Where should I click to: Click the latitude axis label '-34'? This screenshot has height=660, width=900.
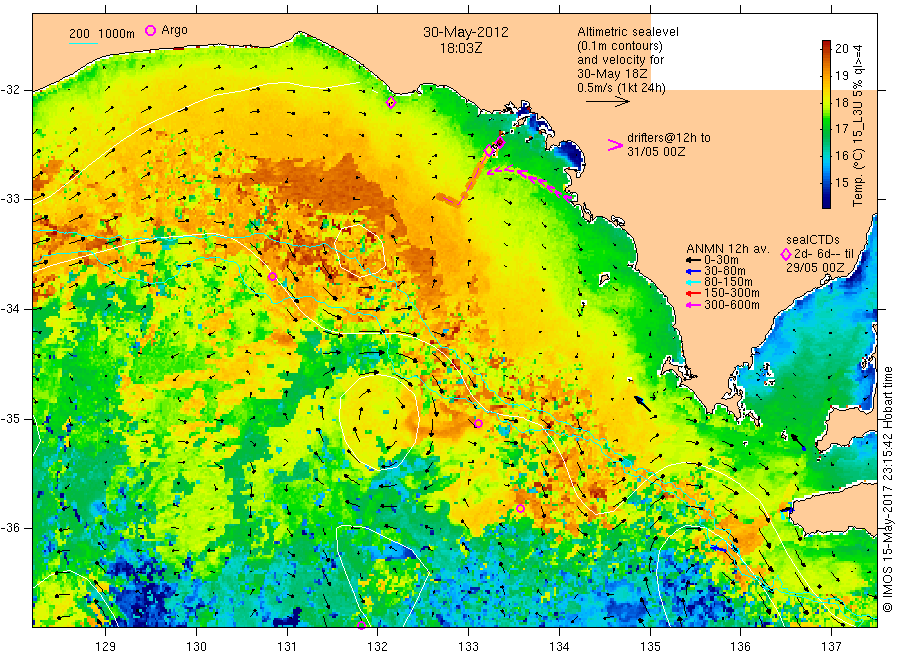pos(10,309)
